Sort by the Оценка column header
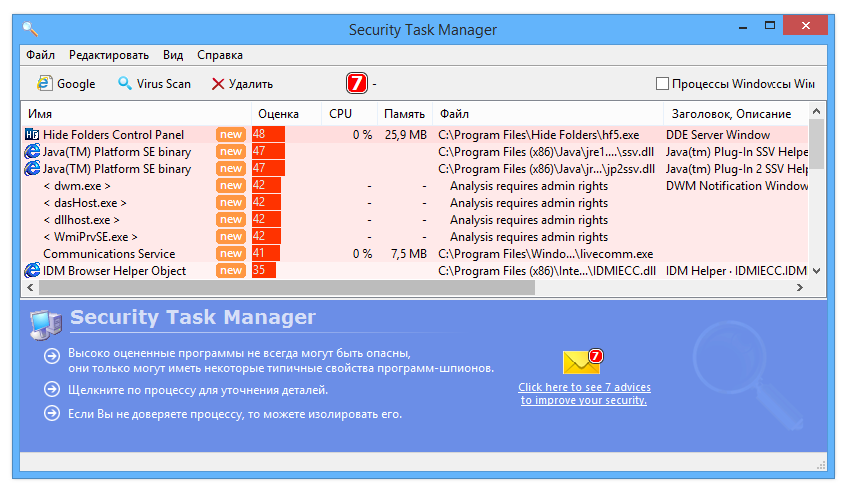The width and height of the screenshot is (848, 490). click(287, 114)
